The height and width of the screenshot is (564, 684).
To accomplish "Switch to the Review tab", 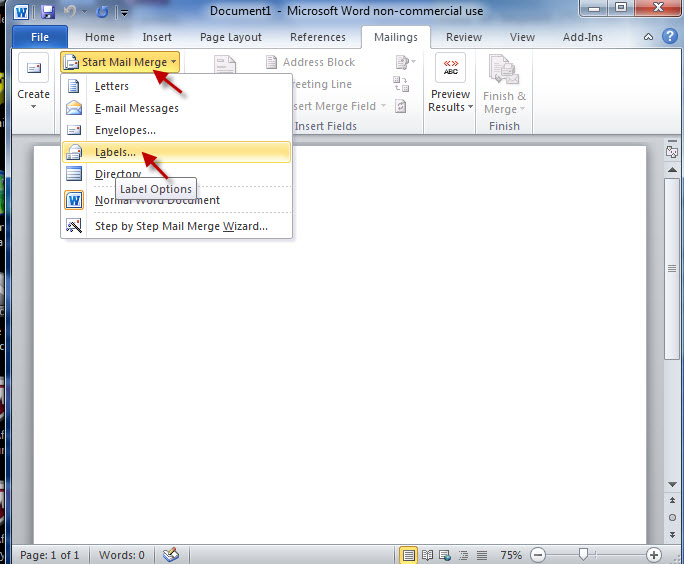I will coord(464,37).
